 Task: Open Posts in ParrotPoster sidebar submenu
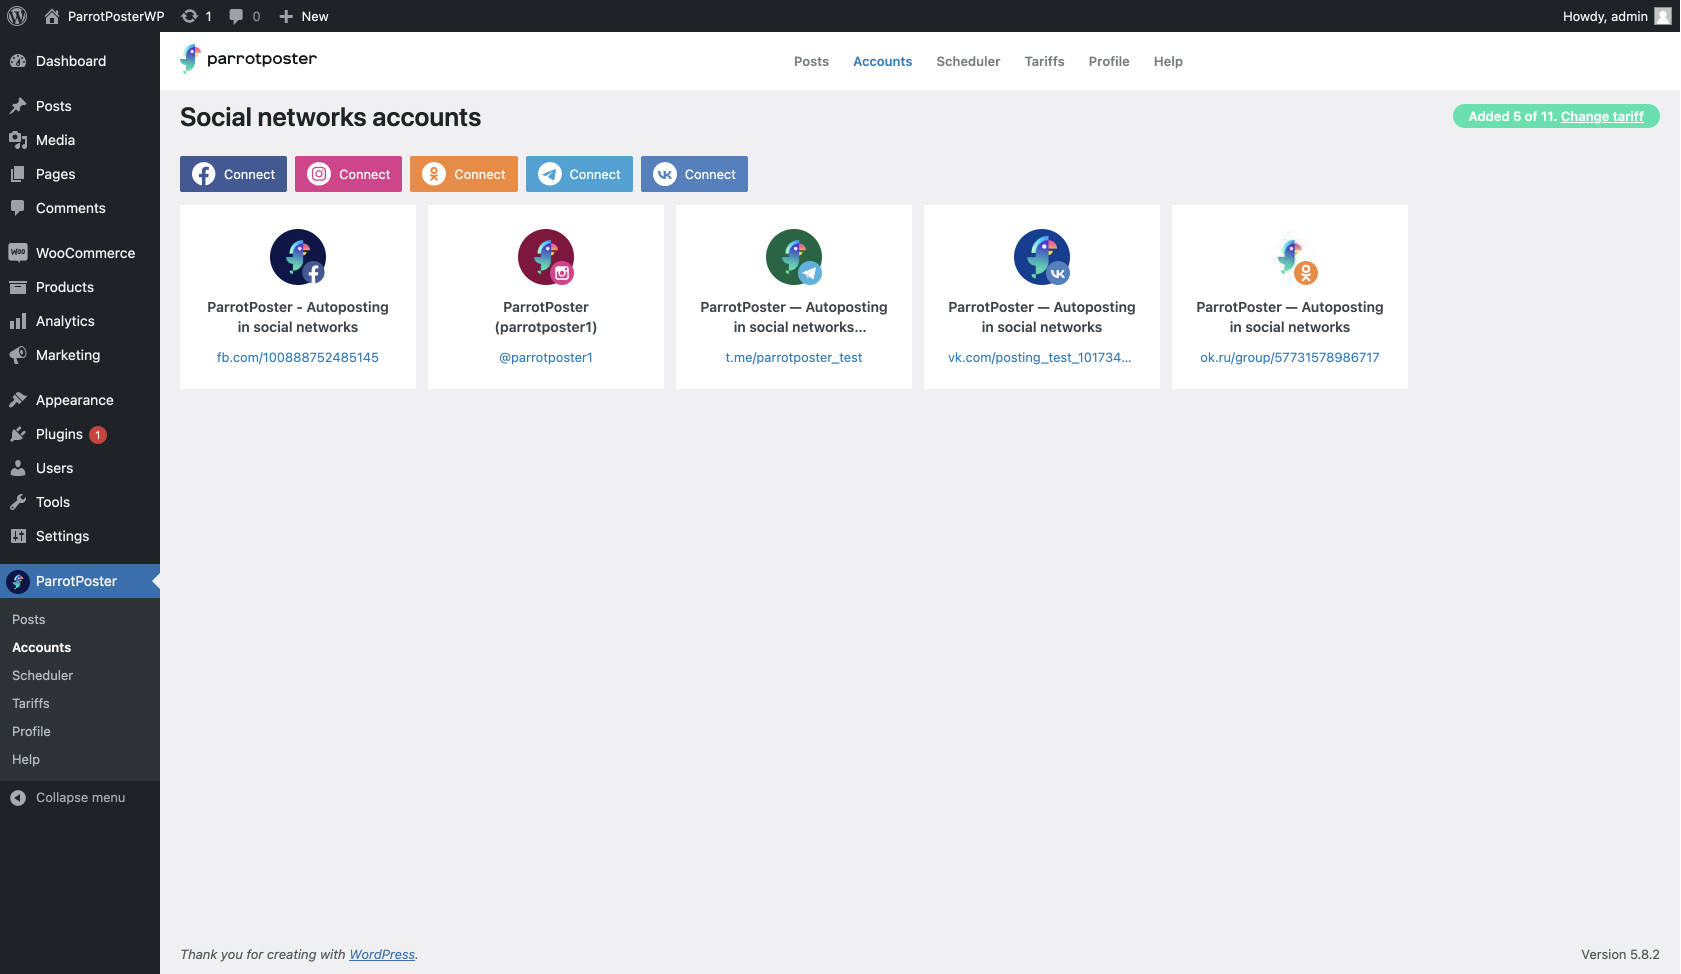pos(29,620)
